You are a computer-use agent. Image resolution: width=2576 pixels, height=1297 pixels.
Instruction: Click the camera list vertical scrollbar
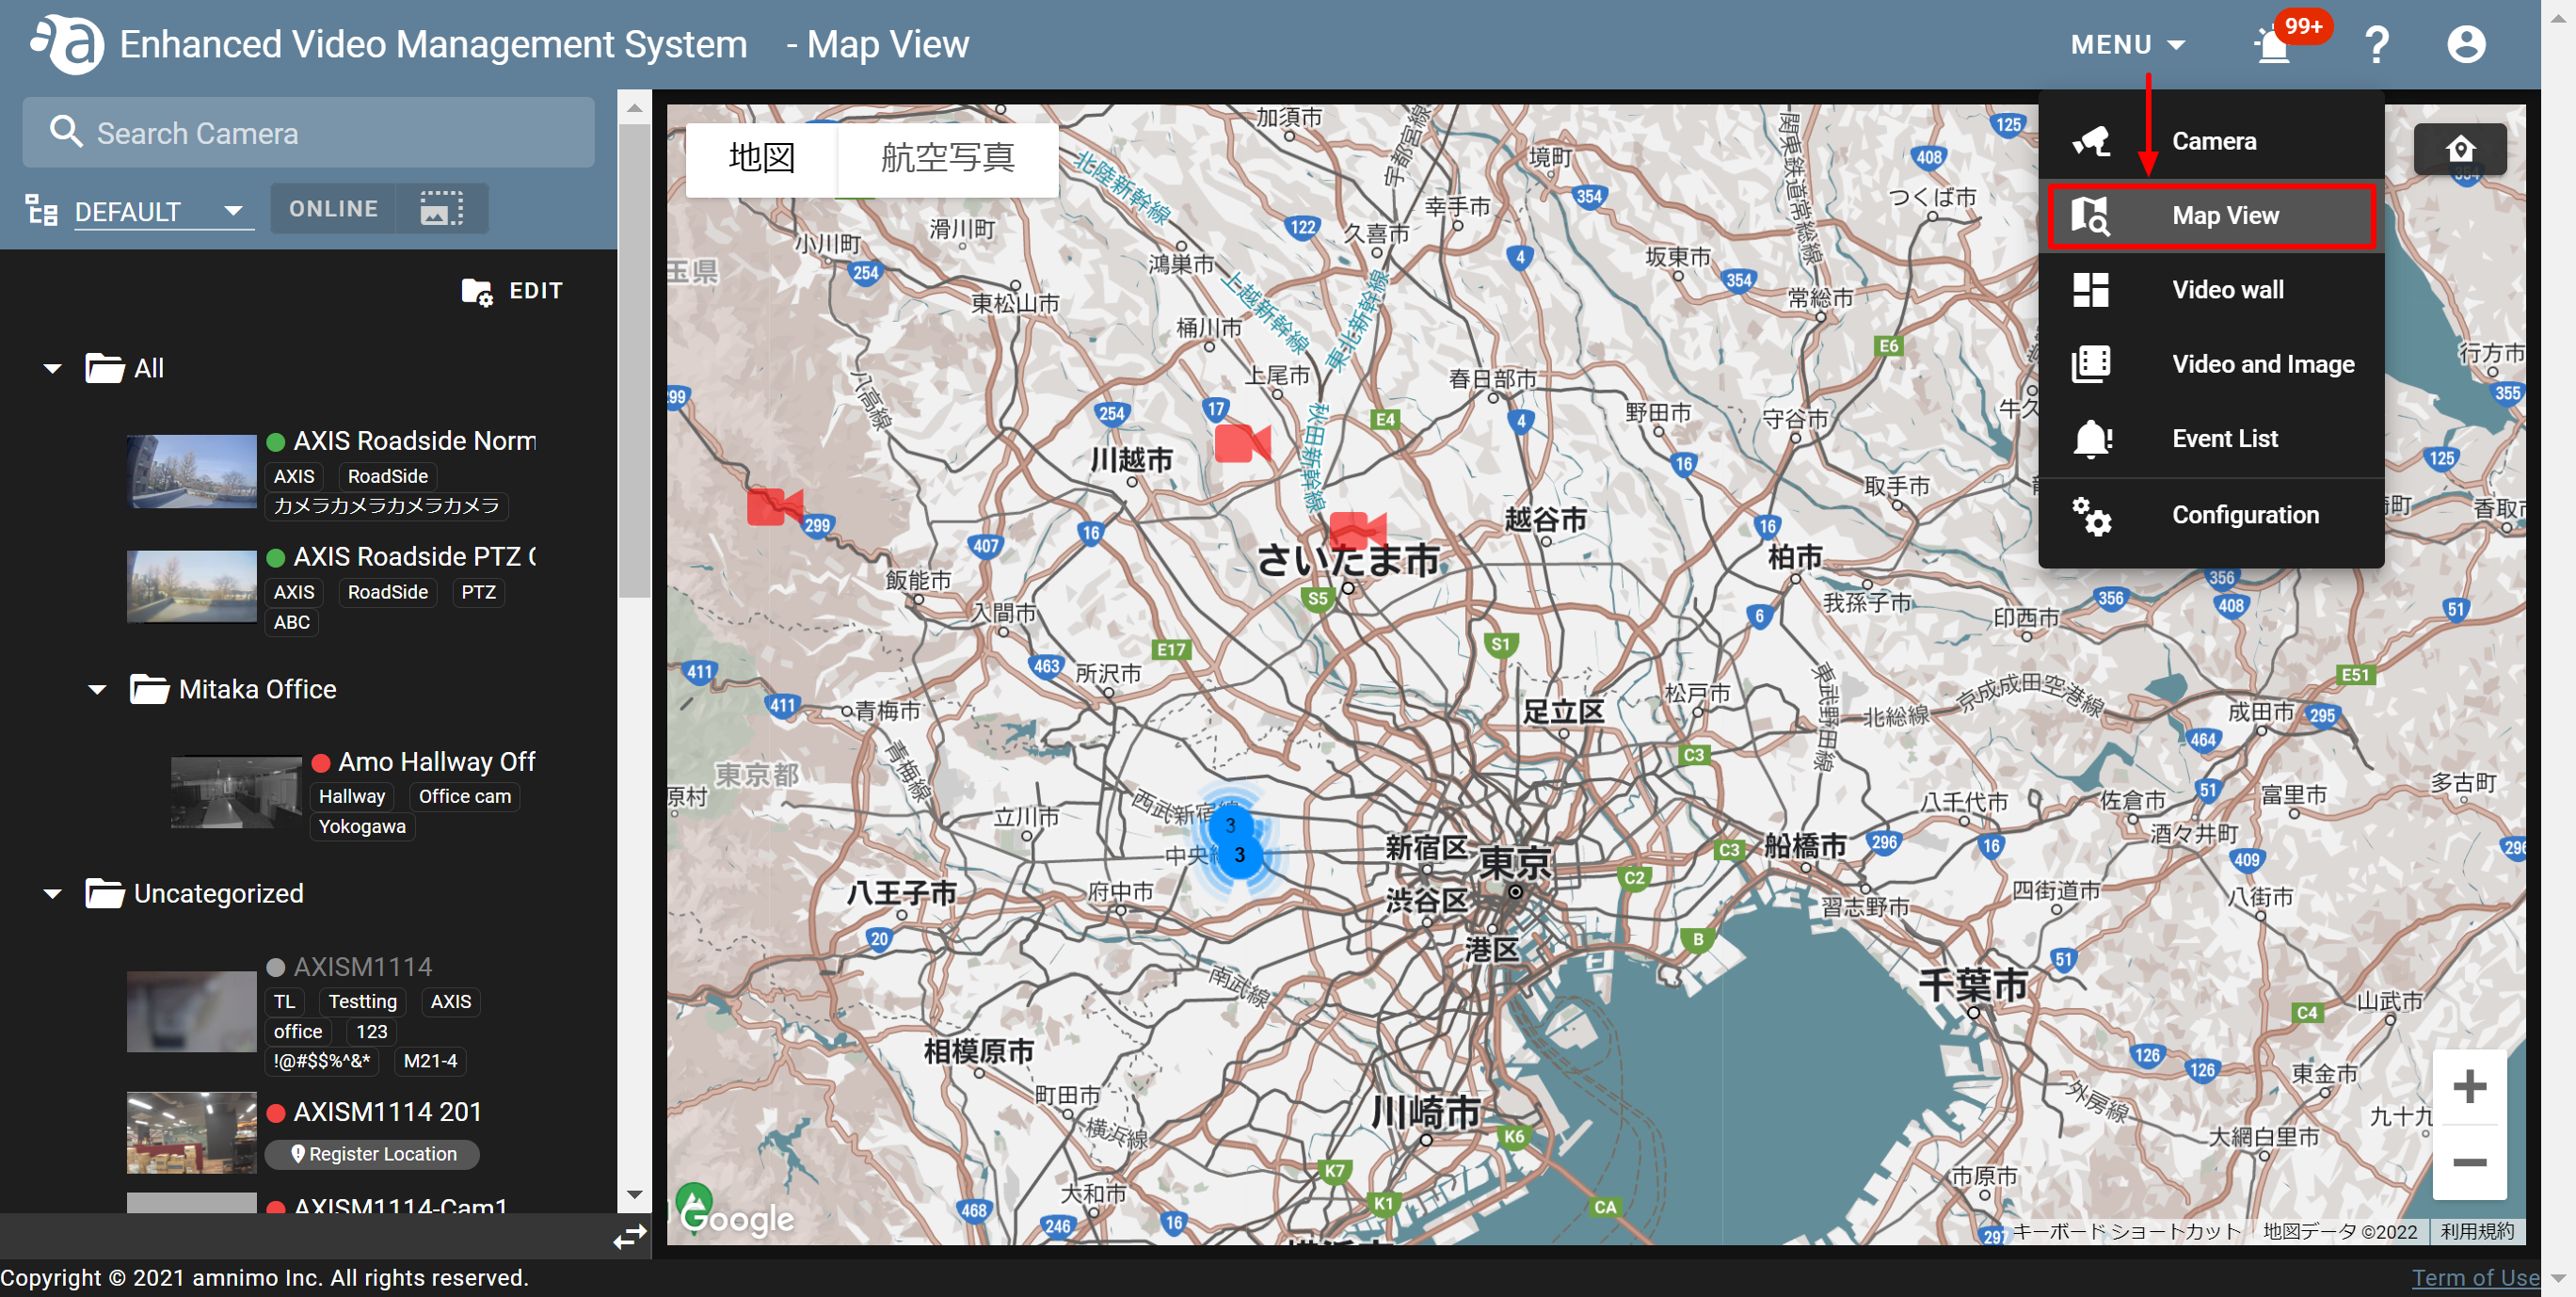click(634, 360)
